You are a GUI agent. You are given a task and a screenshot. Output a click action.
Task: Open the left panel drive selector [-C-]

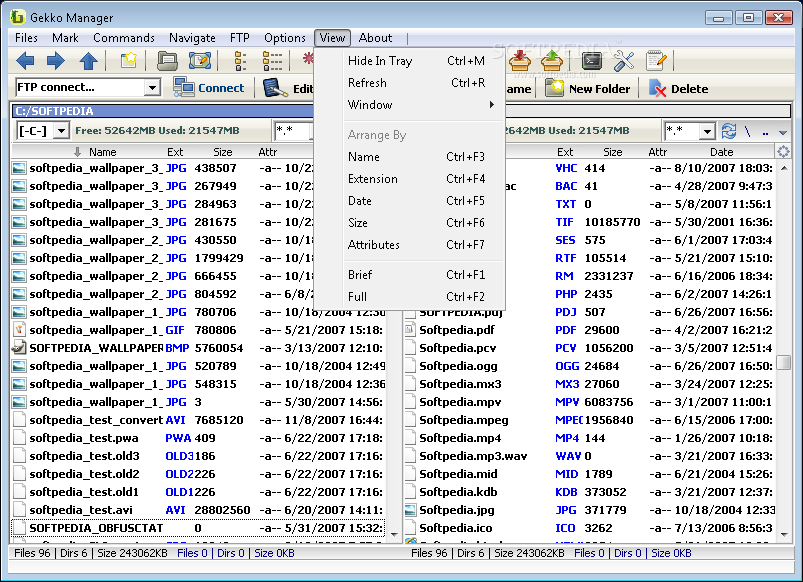(x=61, y=131)
